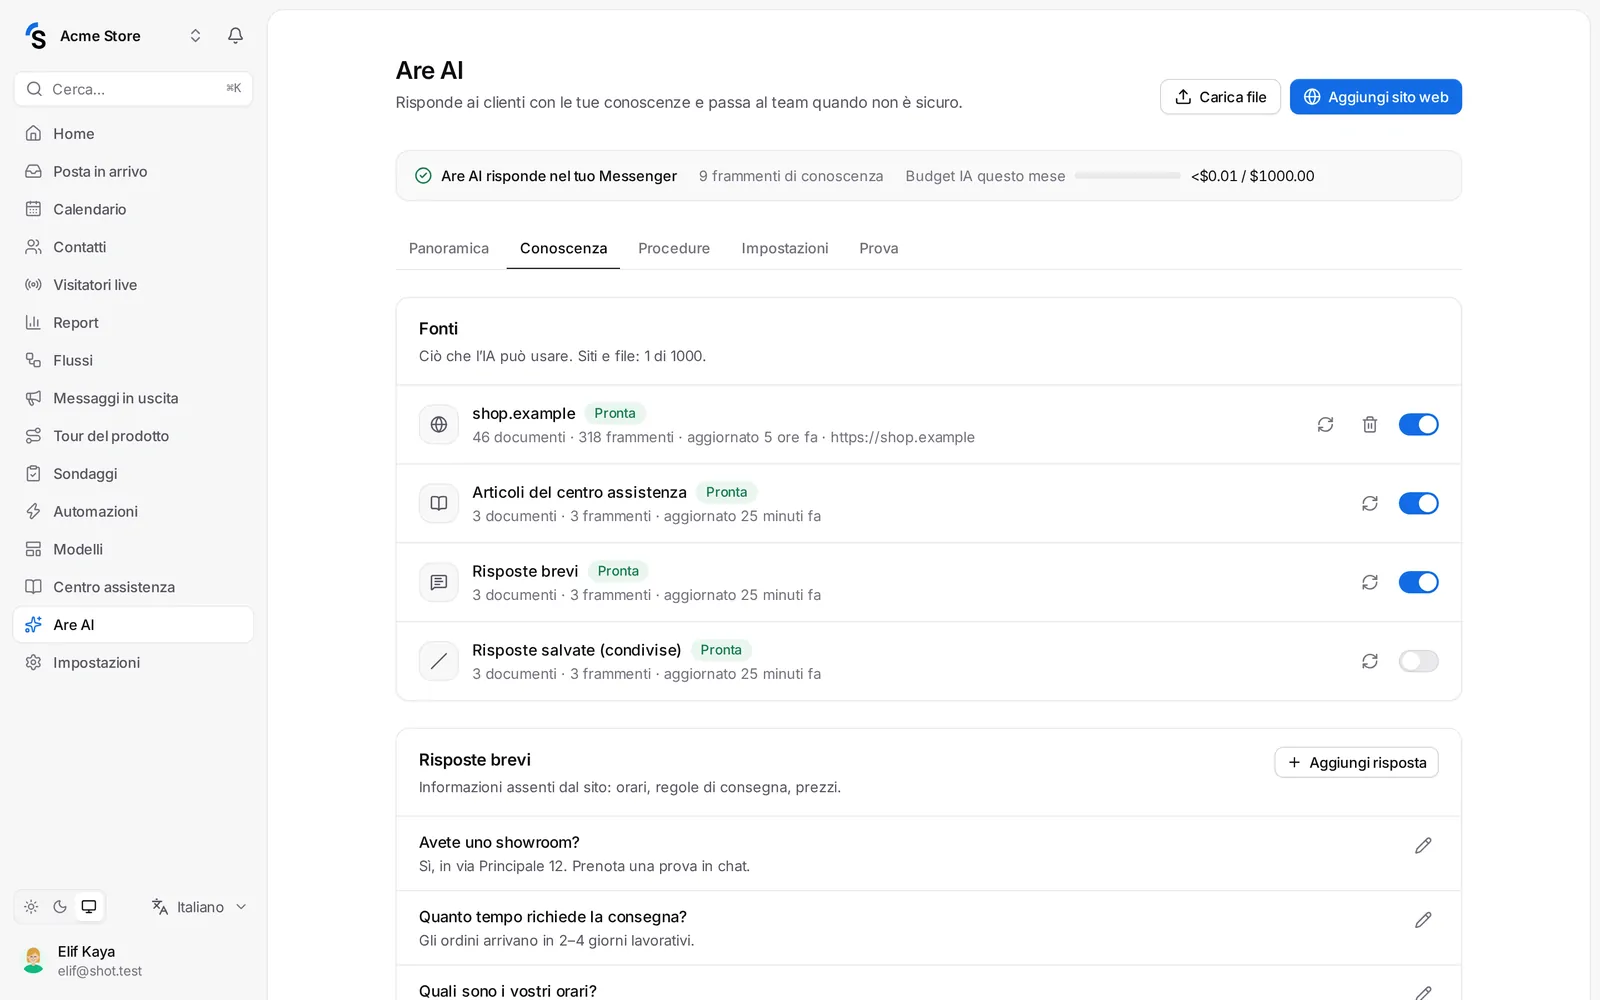1600x1000 pixels.
Task: Click the Aggiungi risposta button
Action: pos(1356,763)
